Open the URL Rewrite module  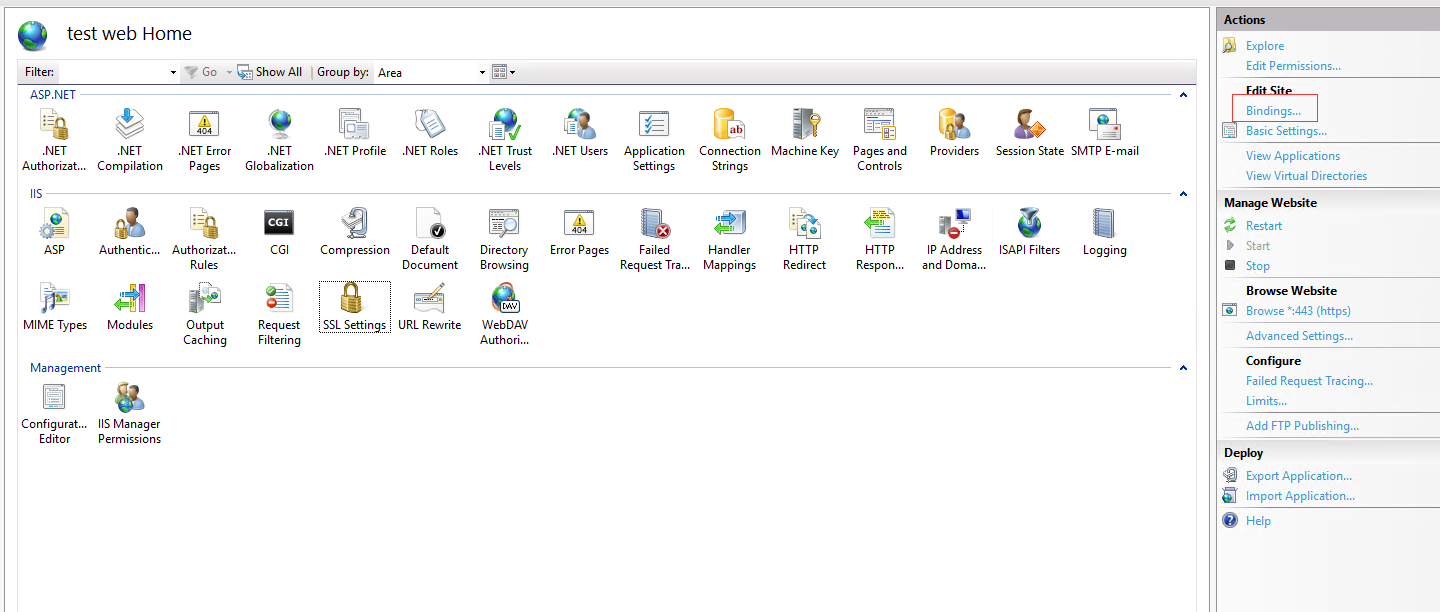coord(429,305)
